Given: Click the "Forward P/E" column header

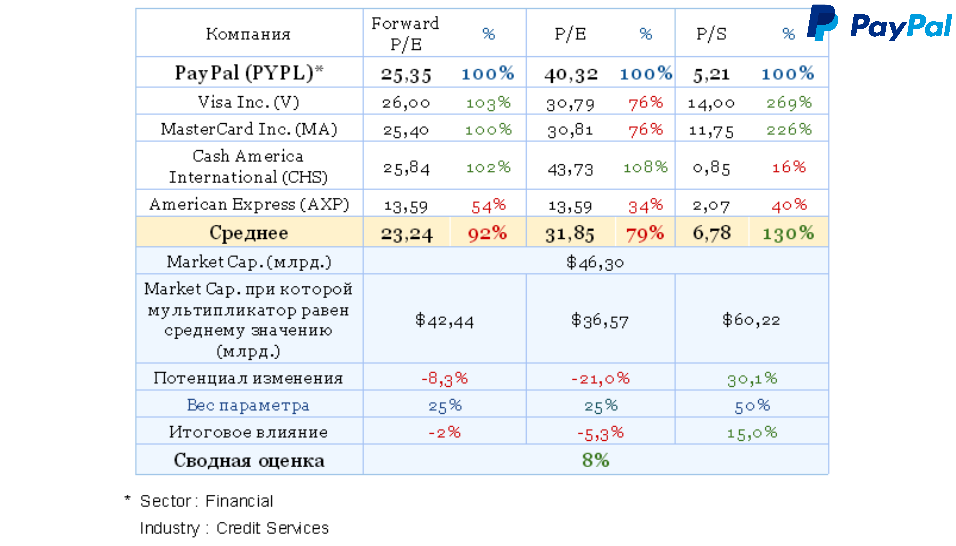Looking at the screenshot, I should pos(404,33).
